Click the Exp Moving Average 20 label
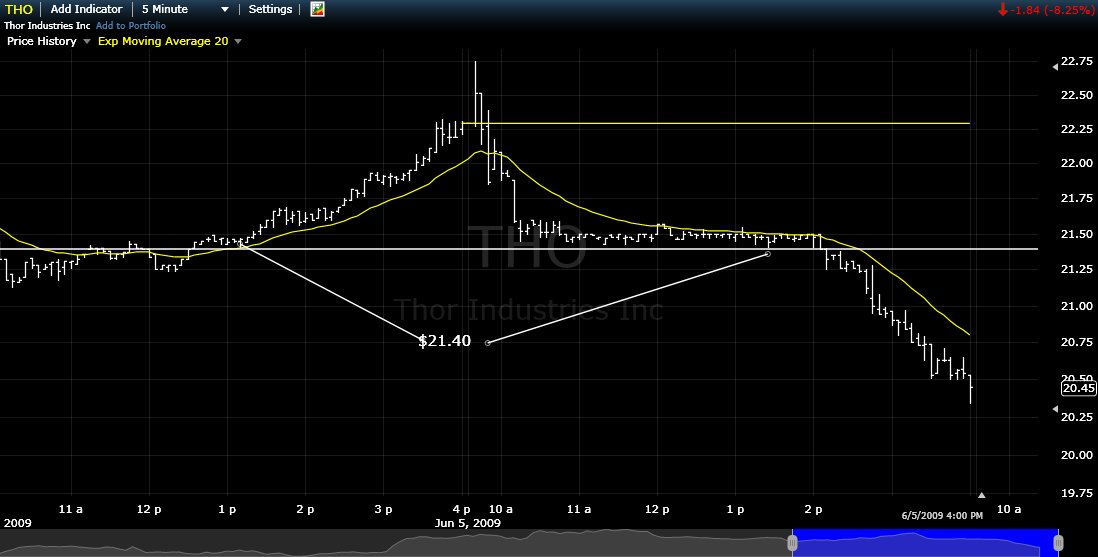1098x557 pixels. pyautogui.click(x=163, y=41)
